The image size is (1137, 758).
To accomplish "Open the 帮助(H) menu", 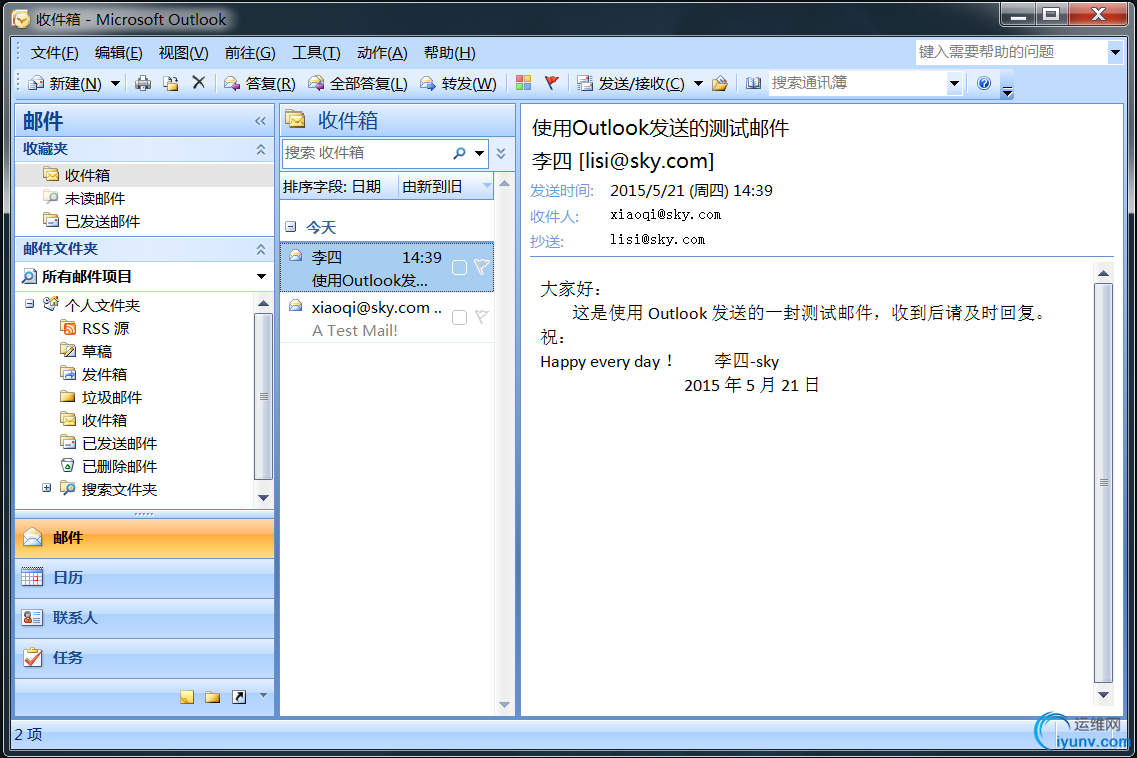I will pyautogui.click(x=450, y=53).
